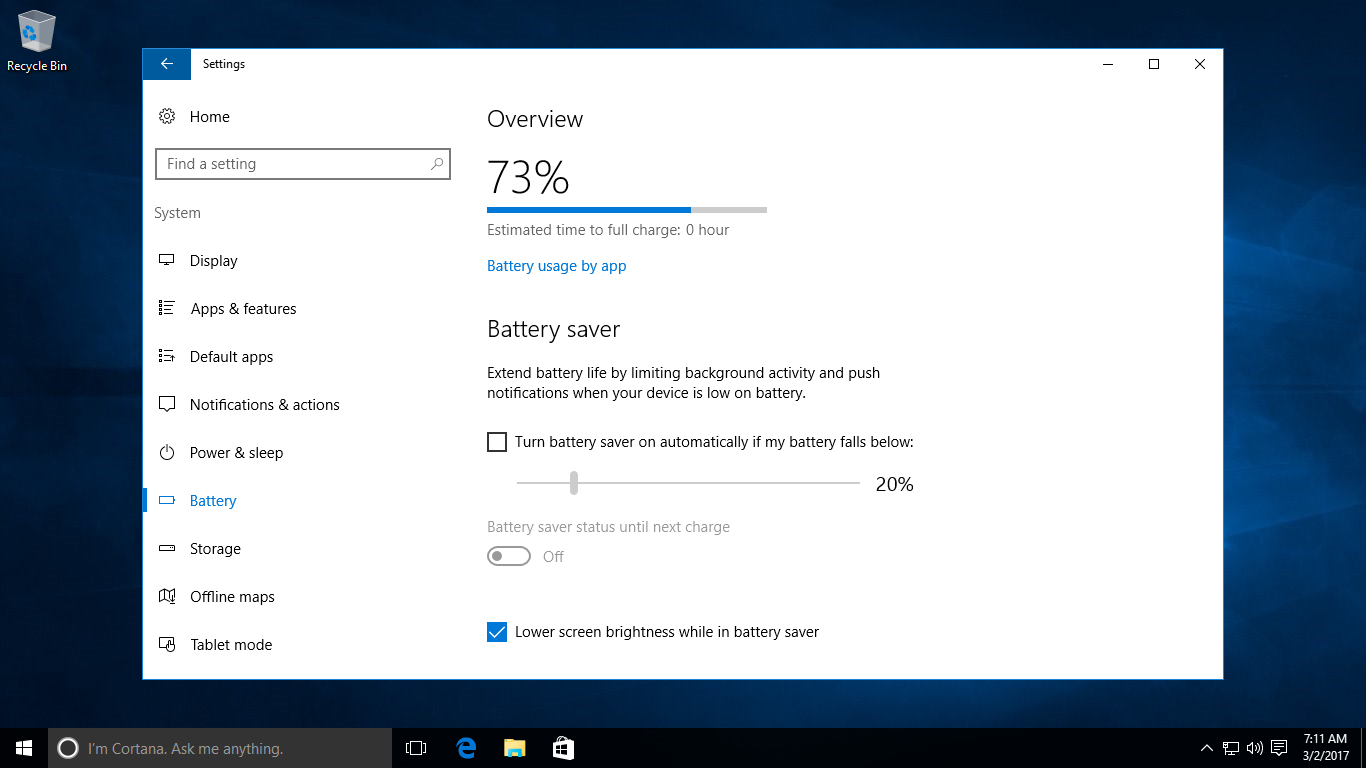Click Cortana Ask me anything box
The height and width of the screenshot is (768, 1366).
click(220, 748)
